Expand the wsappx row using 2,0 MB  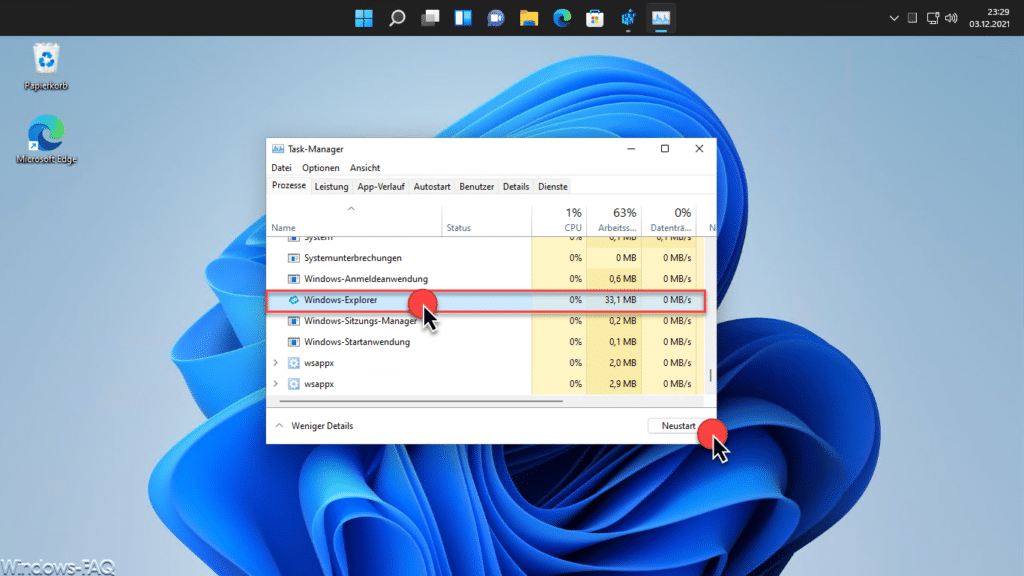276,362
